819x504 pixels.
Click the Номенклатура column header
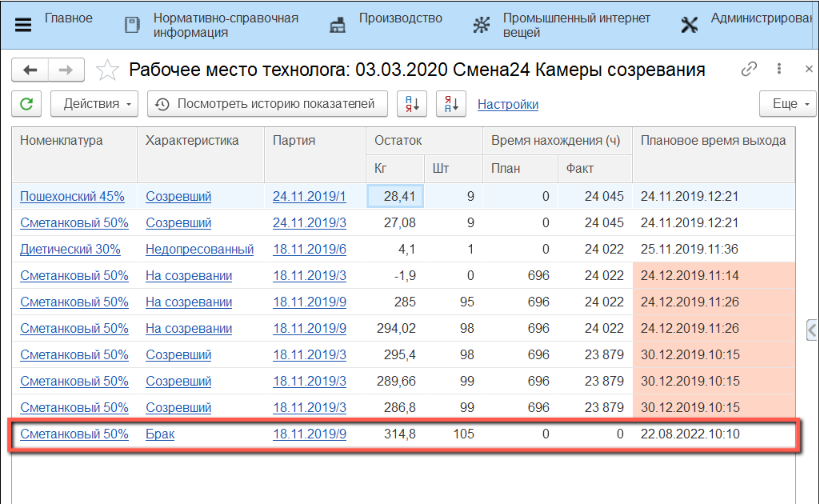[x=62, y=141]
